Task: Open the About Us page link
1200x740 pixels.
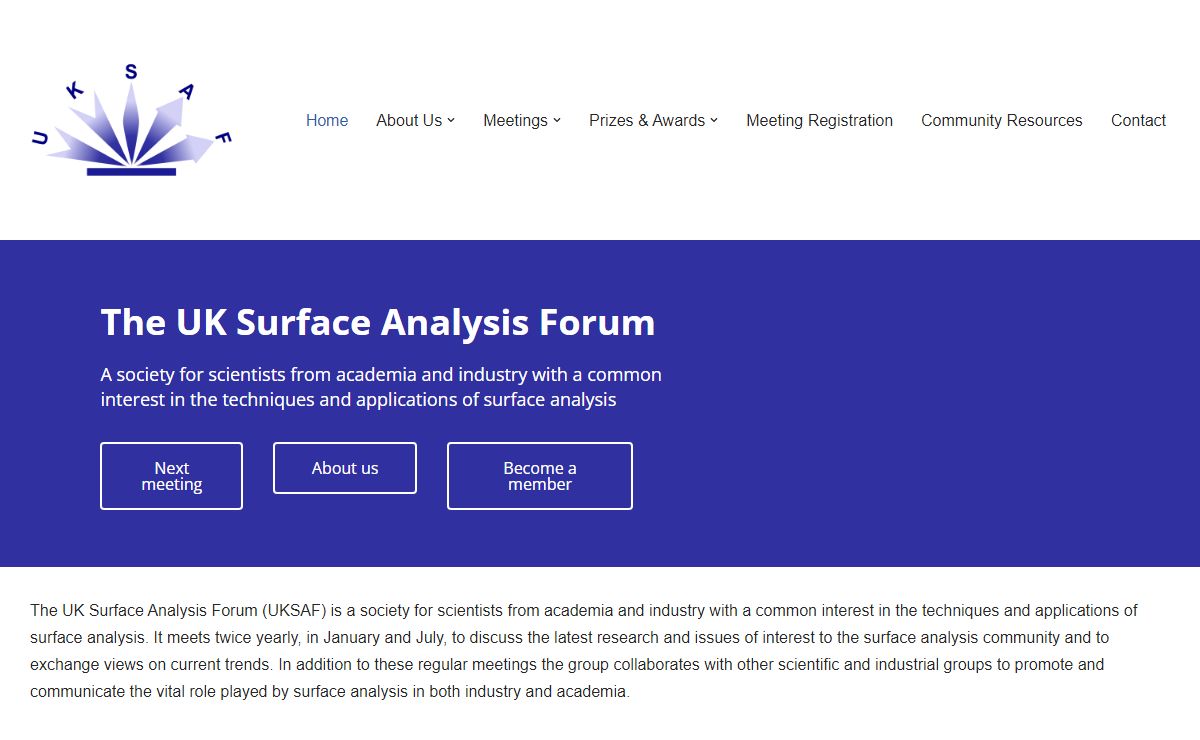Action: 409,120
